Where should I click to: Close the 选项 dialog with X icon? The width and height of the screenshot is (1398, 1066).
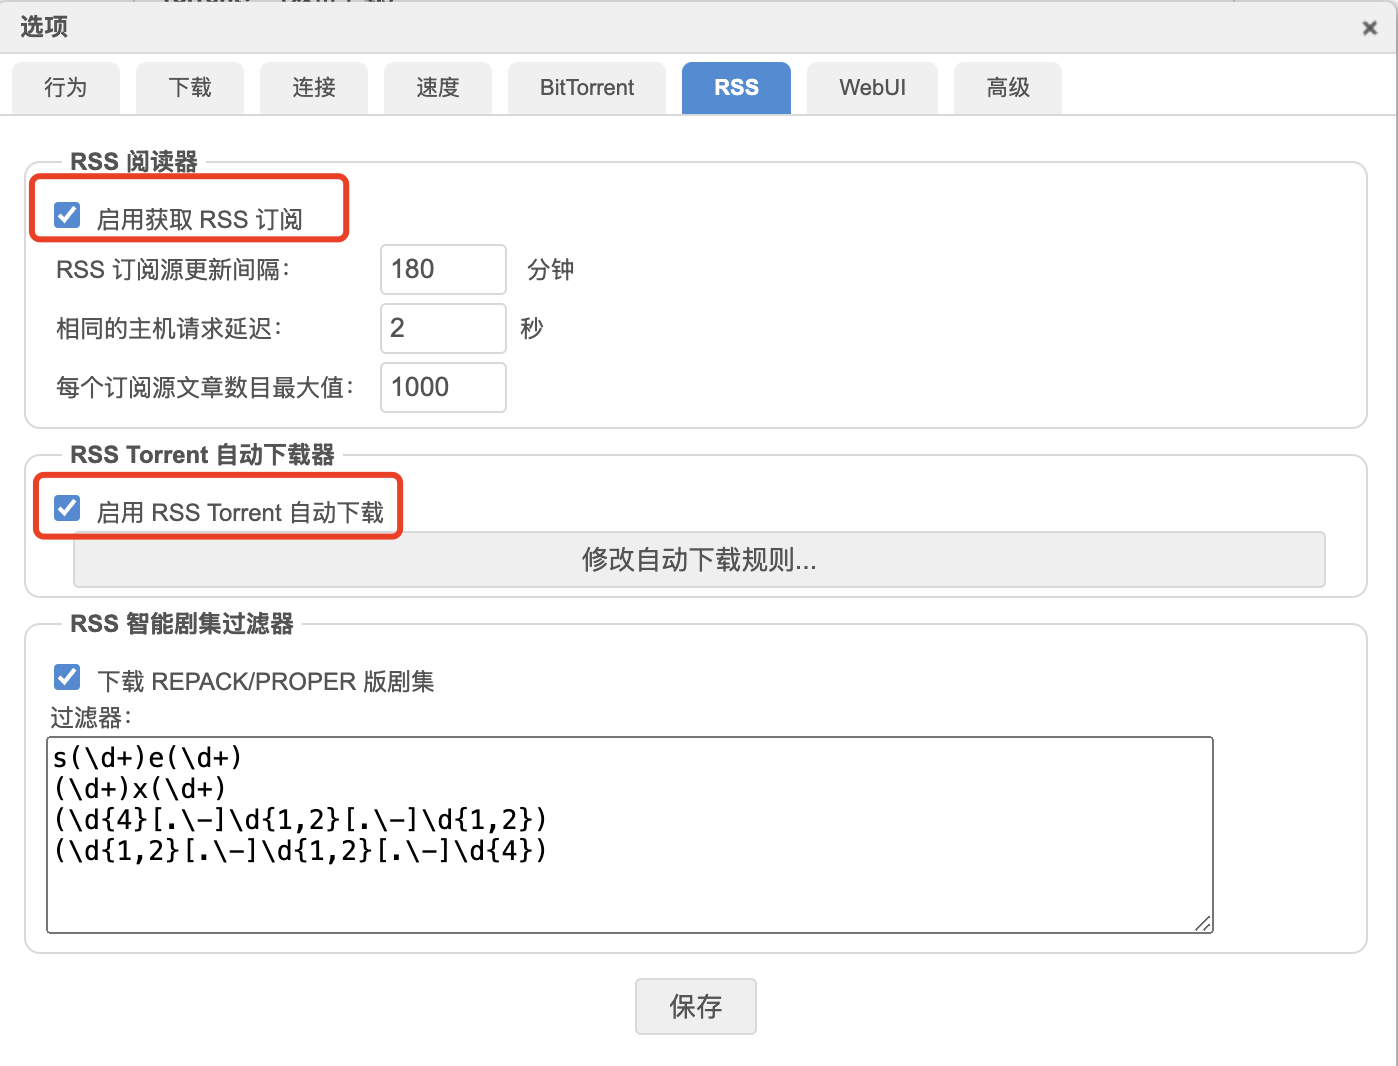click(x=1369, y=28)
